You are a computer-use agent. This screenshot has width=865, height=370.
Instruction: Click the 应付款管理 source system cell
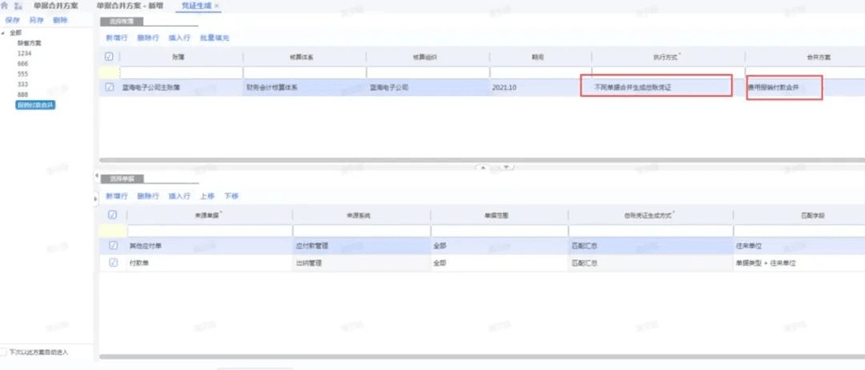pyautogui.click(x=361, y=246)
